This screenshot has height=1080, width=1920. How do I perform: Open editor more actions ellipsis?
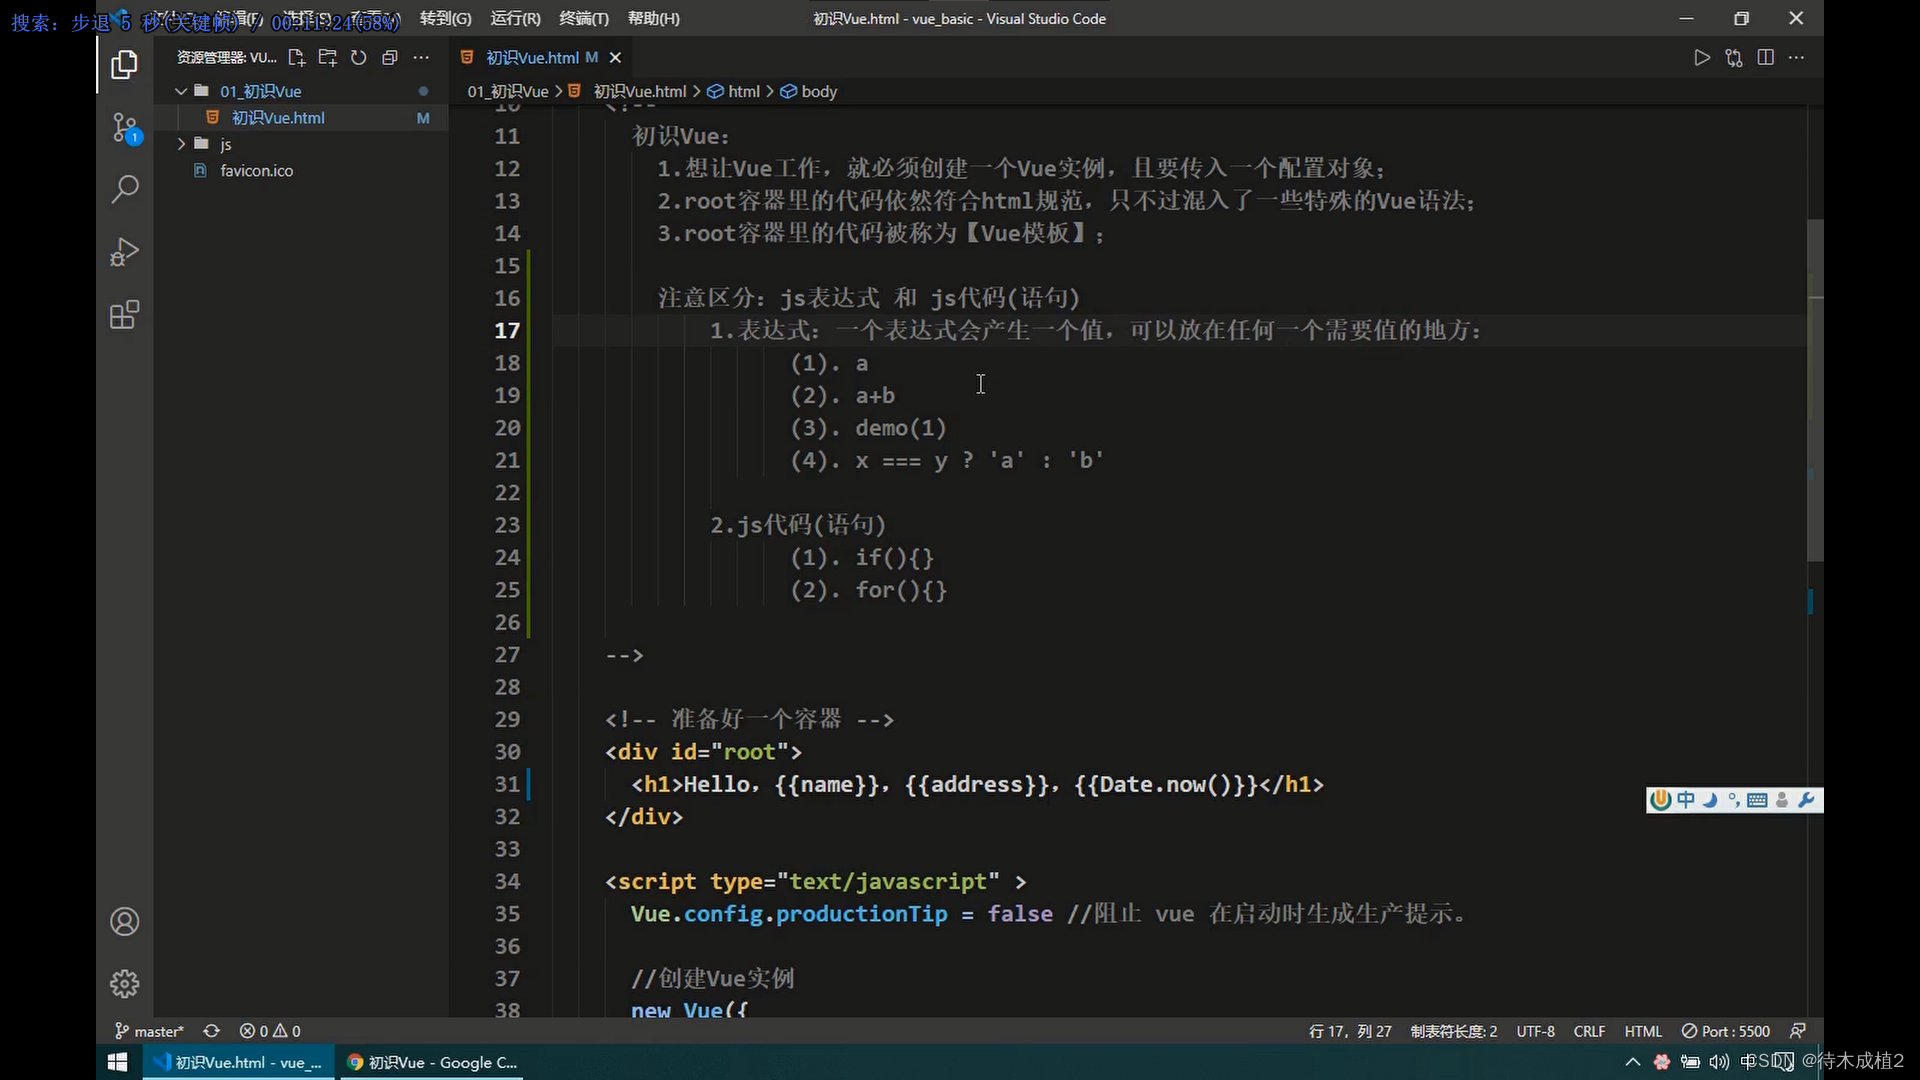coord(1796,58)
